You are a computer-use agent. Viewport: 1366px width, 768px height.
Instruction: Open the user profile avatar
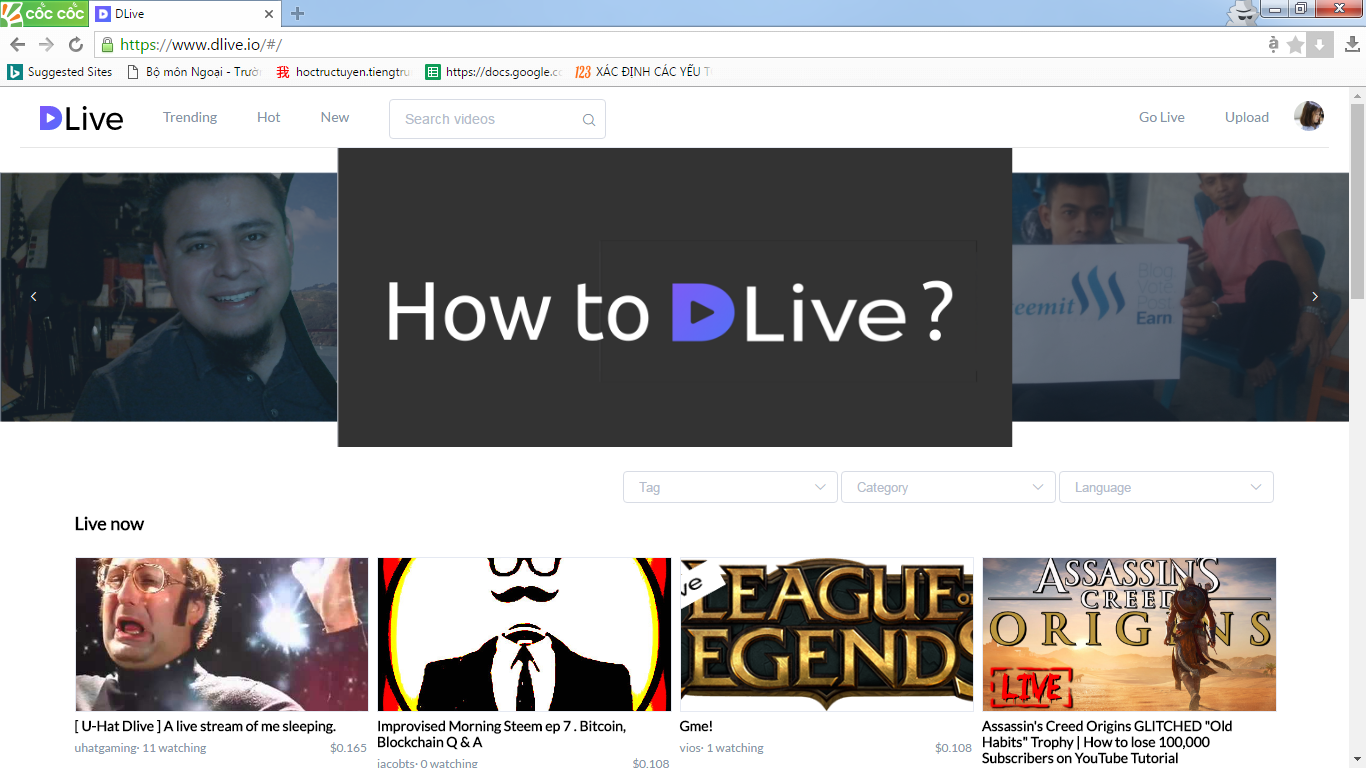(1309, 117)
